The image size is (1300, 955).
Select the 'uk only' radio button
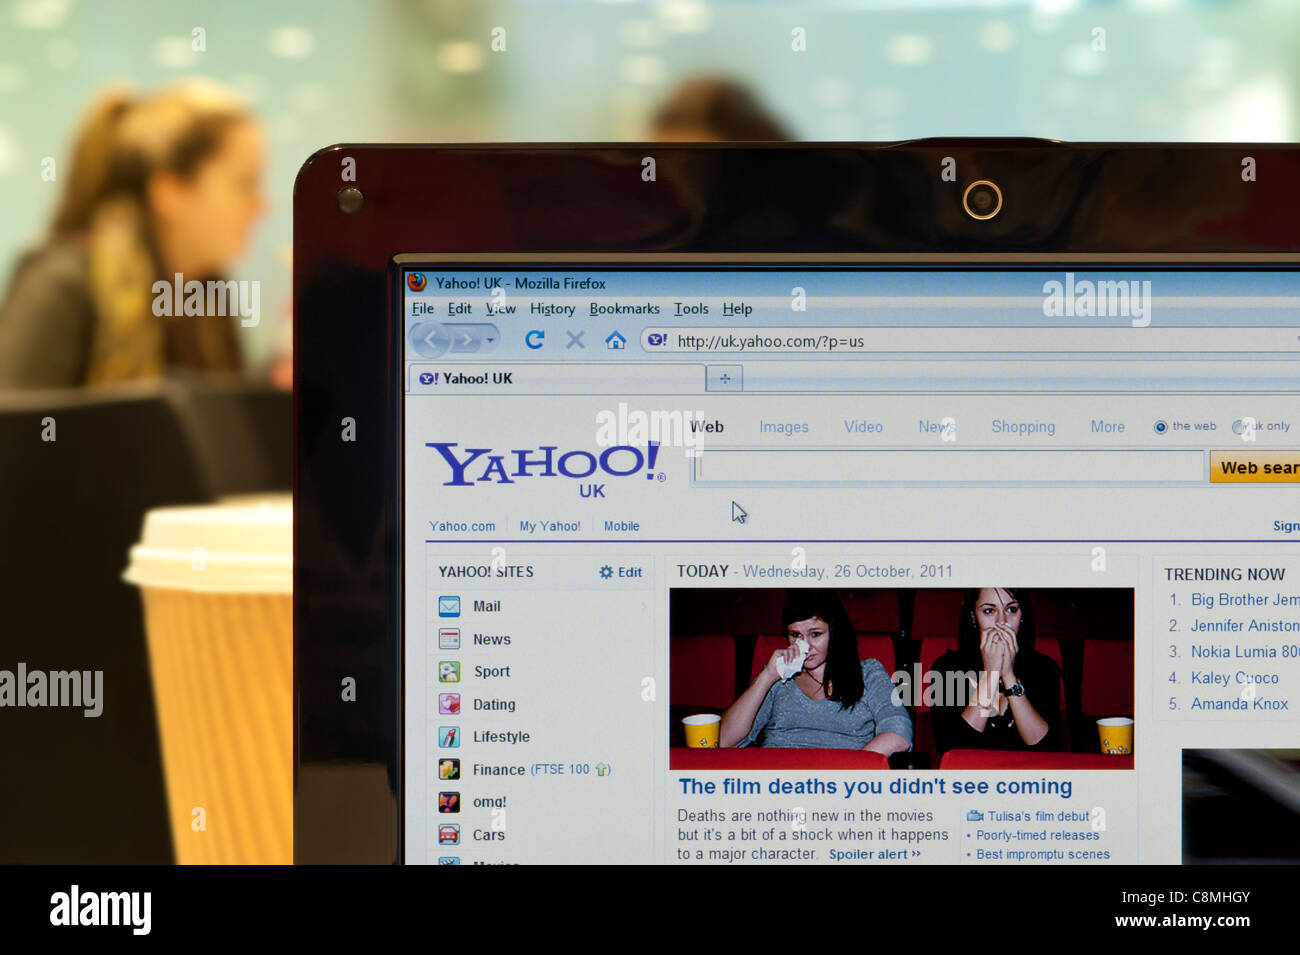(1238, 427)
